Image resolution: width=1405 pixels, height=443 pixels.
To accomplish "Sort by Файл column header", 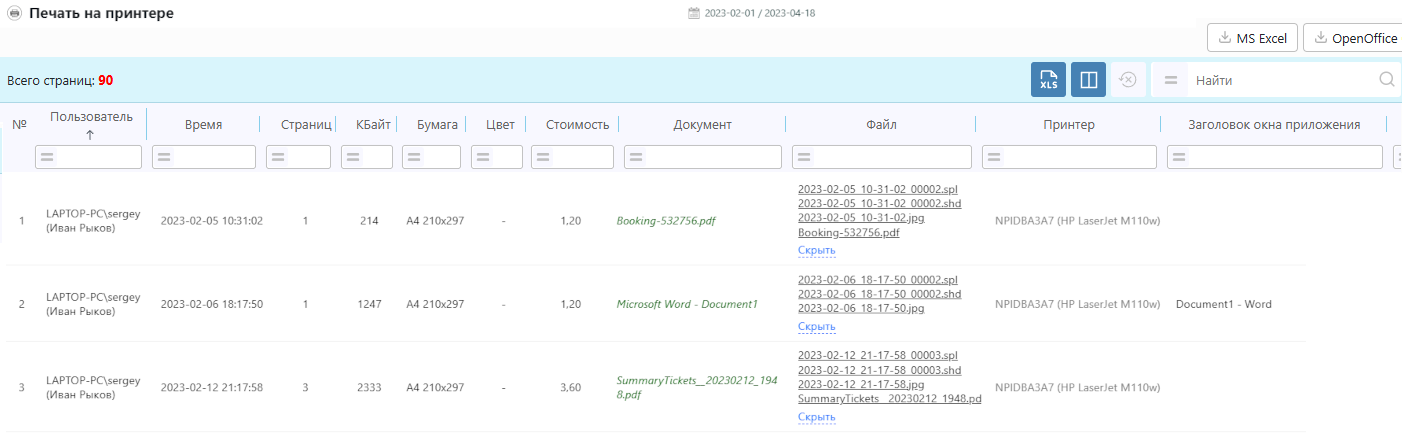I will (x=881, y=125).
